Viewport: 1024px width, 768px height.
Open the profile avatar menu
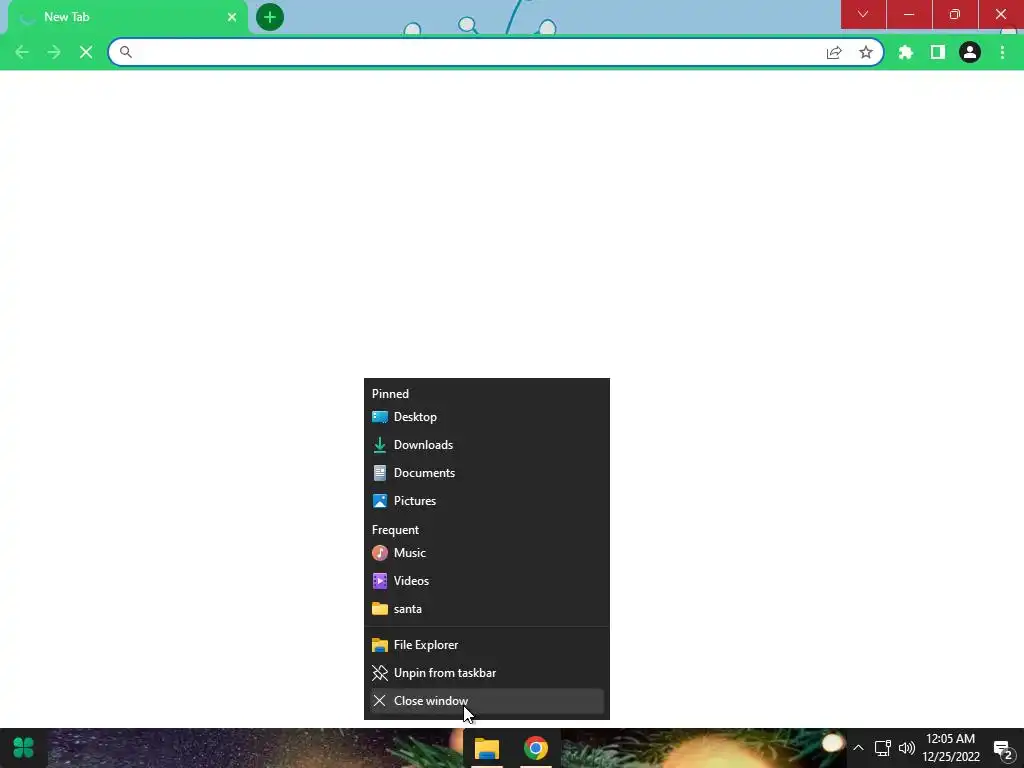click(970, 52)
